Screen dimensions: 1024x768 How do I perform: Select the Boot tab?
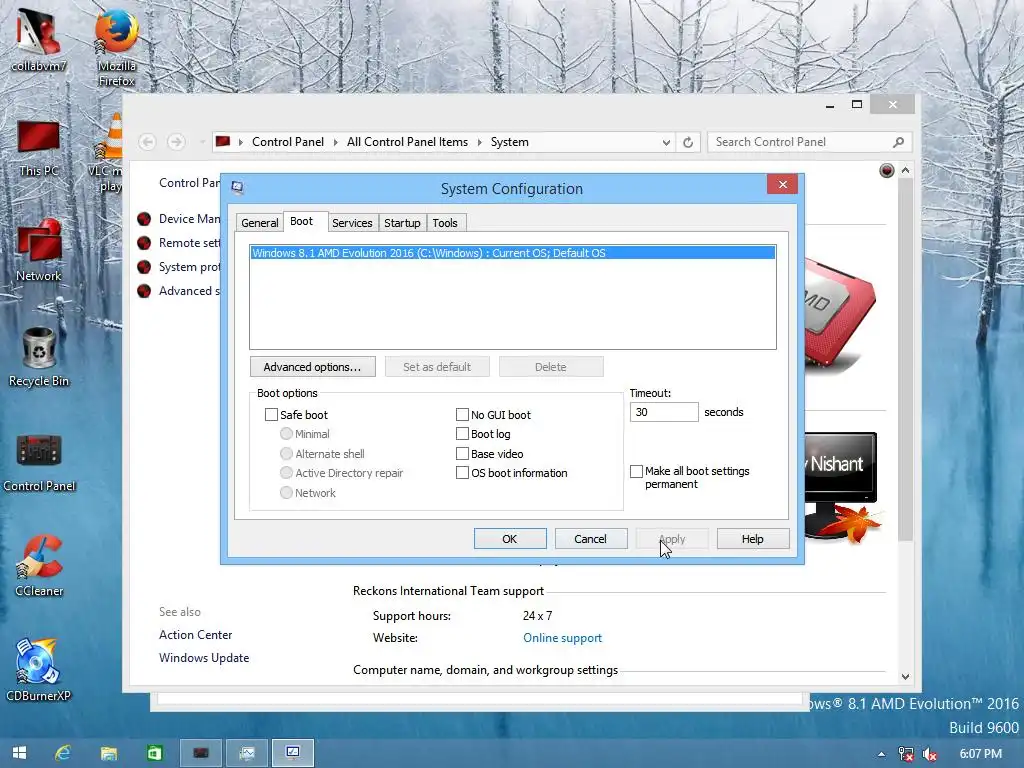coord(301,221)
